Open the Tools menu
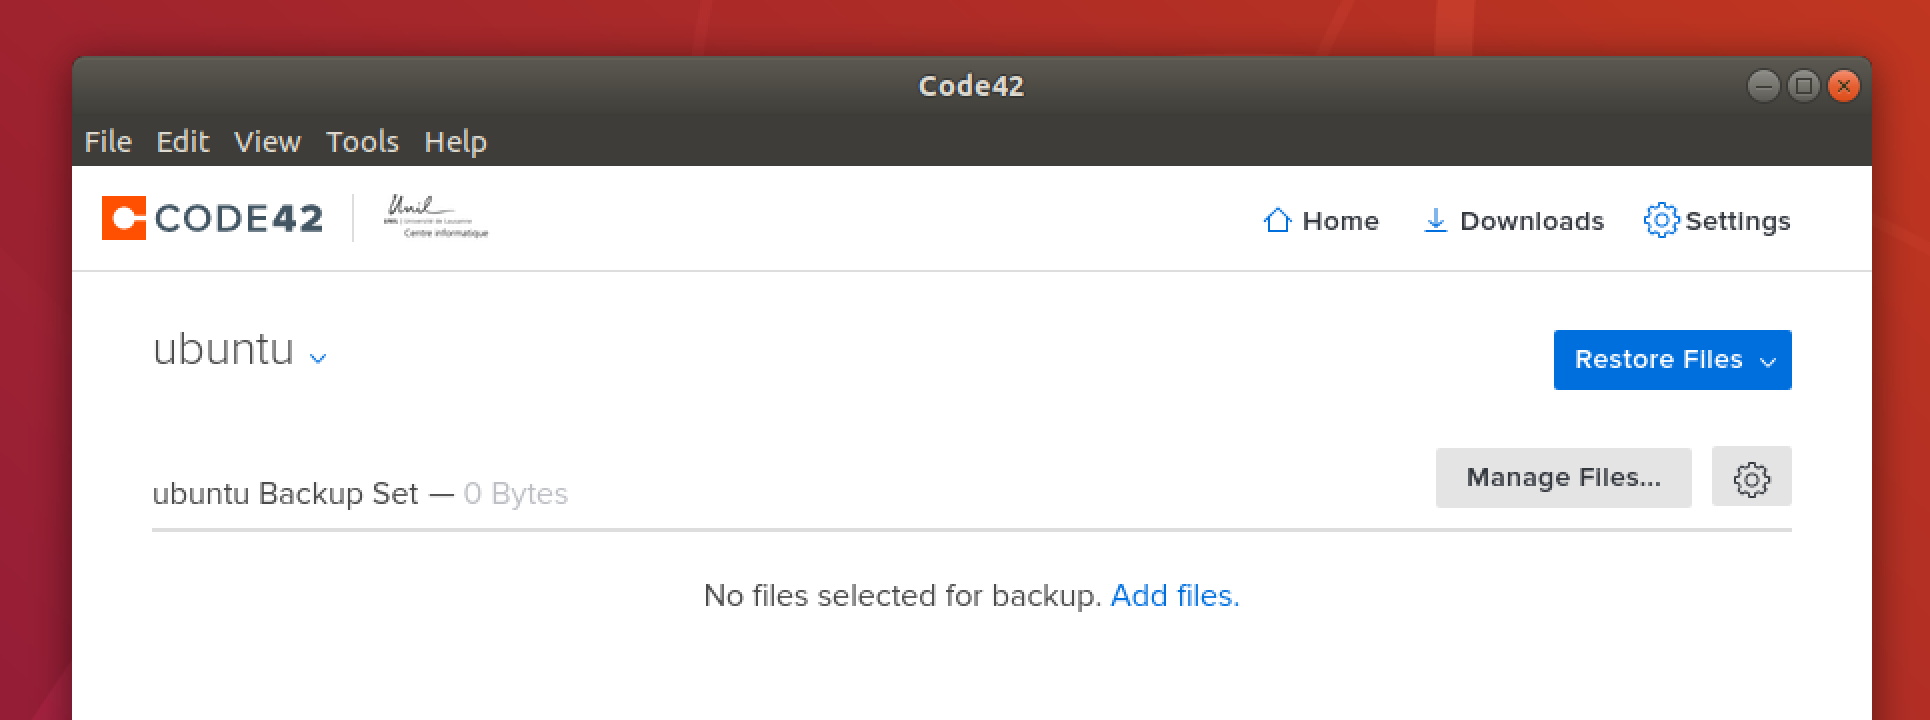 click(x=362, y=142)
